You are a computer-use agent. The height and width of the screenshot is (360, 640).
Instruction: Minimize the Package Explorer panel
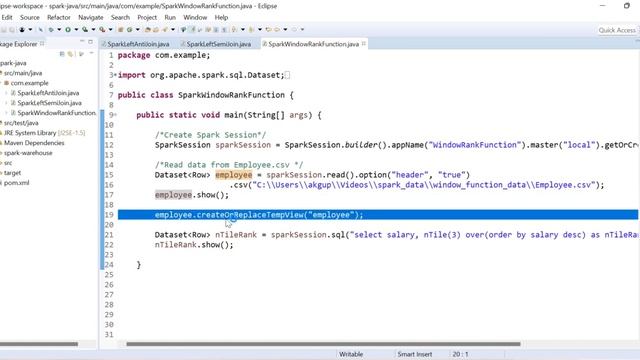(x=82, y=41)
